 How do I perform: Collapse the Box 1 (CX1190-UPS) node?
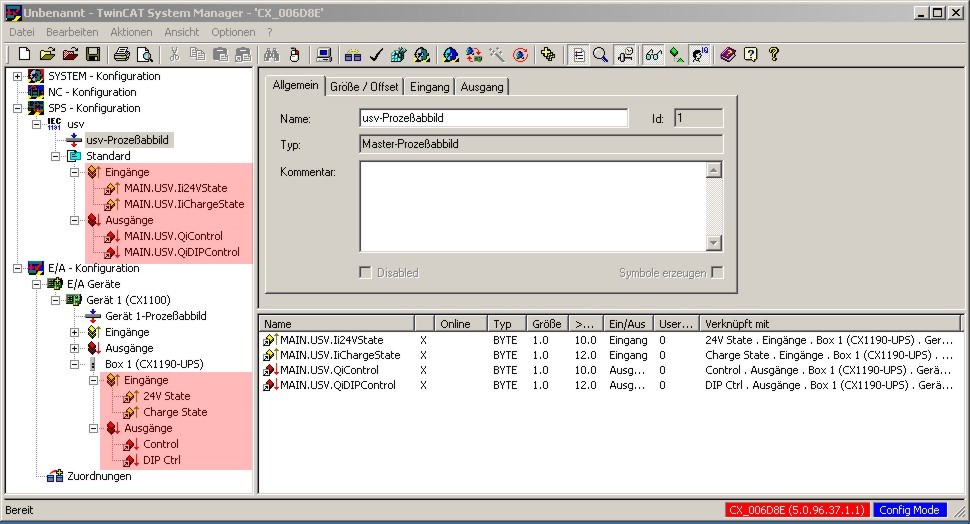[75, 364]
